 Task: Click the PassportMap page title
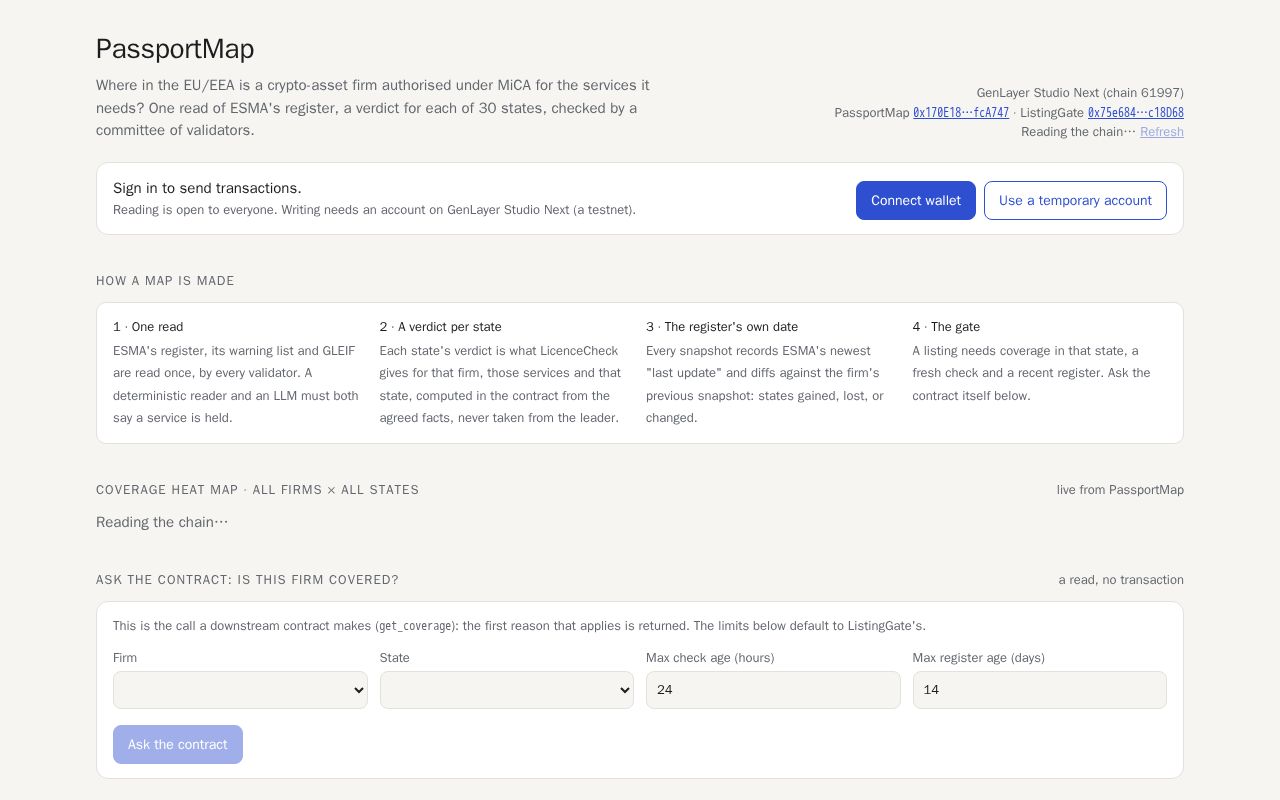pyautogui.click(x=175, y=49)
